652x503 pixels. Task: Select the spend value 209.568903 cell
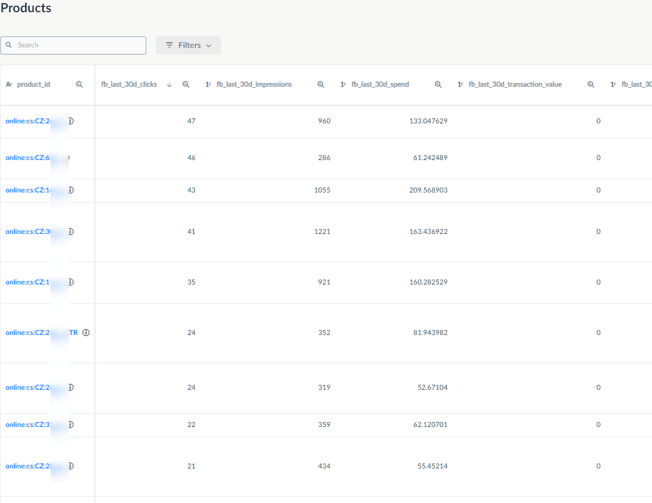tap(428, 190)
